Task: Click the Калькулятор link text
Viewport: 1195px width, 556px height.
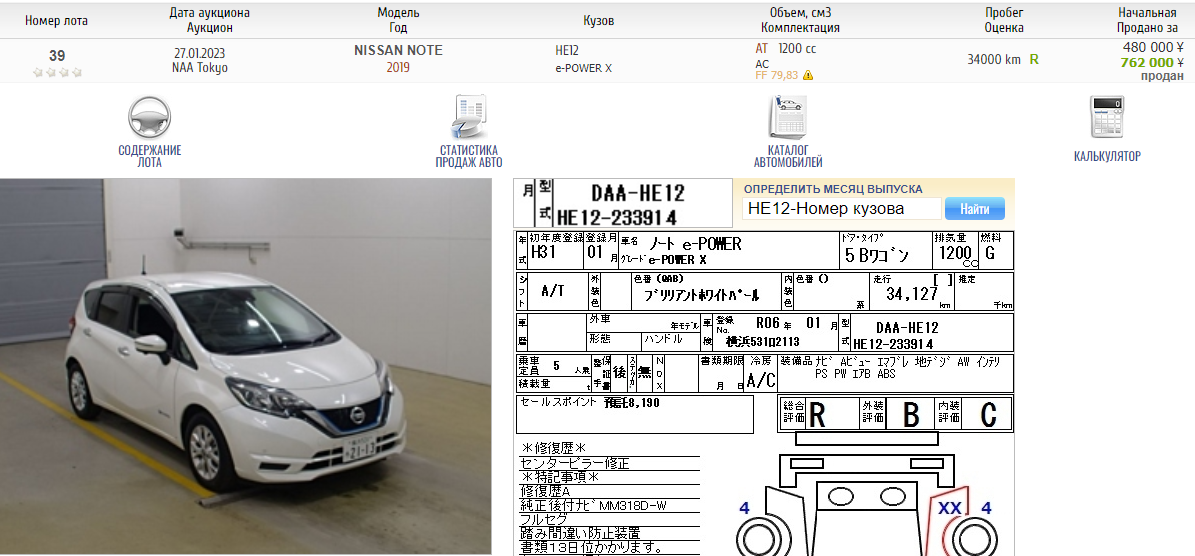Action: pos(1107,156)
